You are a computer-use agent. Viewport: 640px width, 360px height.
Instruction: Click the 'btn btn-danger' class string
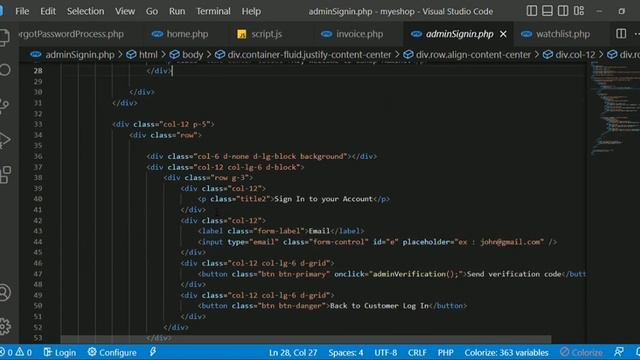click(x=291, y=306)
